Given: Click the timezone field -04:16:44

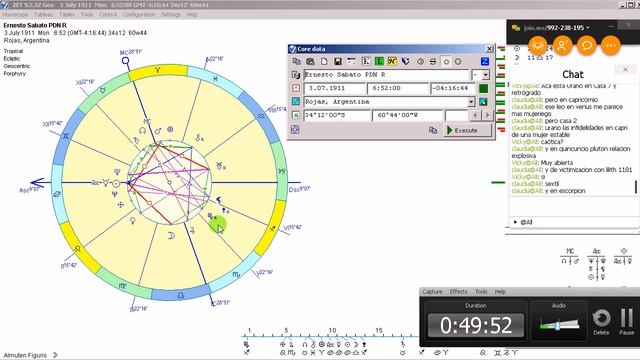Looking at the screenshot, I should pos(453,88).
